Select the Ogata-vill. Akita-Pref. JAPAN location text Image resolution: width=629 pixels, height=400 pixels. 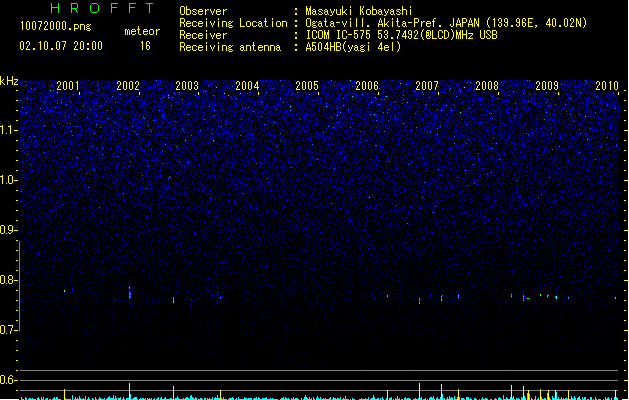click(446, 23)
